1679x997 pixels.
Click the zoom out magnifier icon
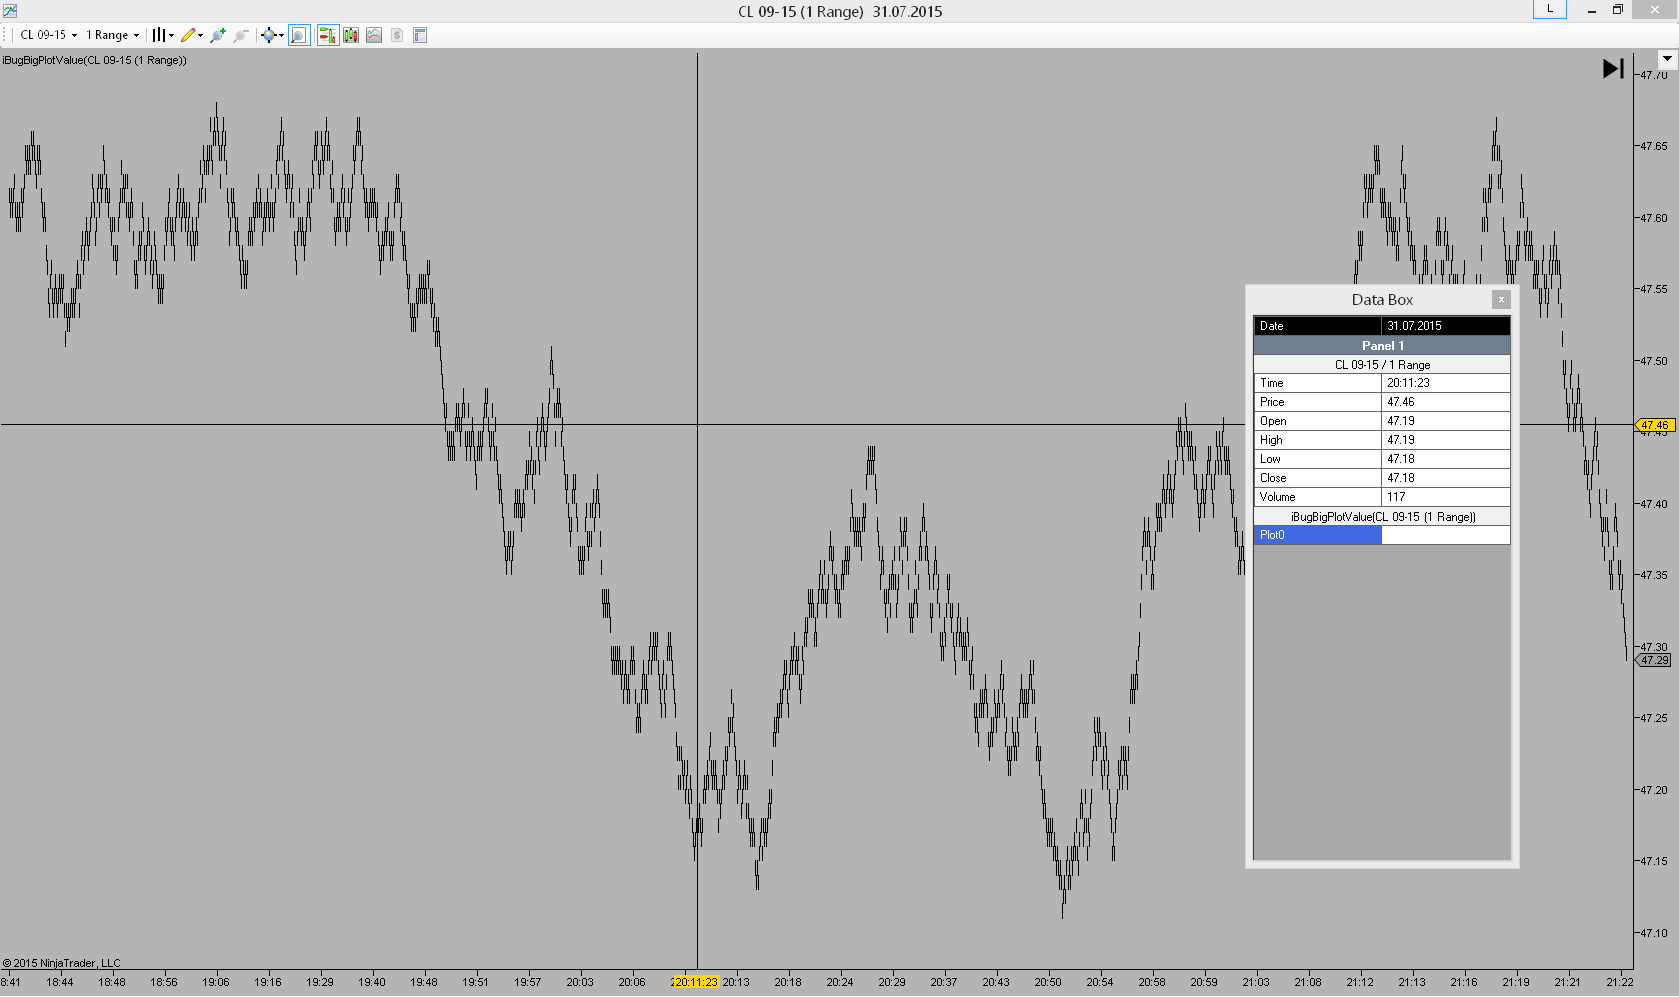coord(241,35)
